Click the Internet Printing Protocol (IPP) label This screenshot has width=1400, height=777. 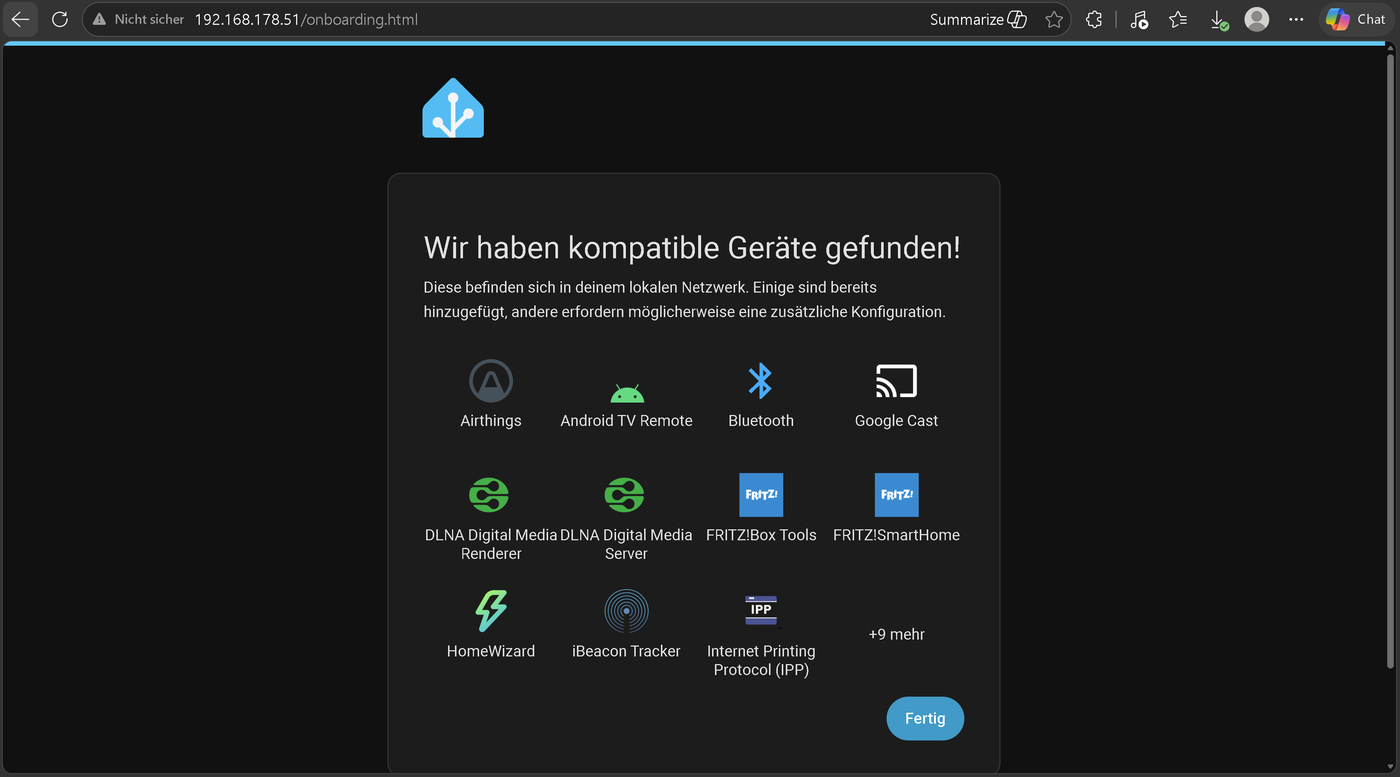[x=761, y=660]
